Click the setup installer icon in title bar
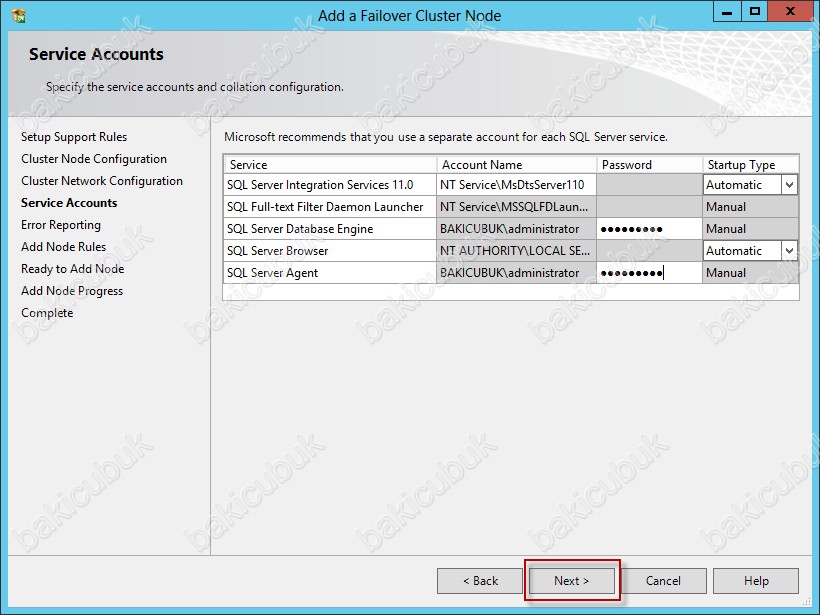 [x=18, y=16]
